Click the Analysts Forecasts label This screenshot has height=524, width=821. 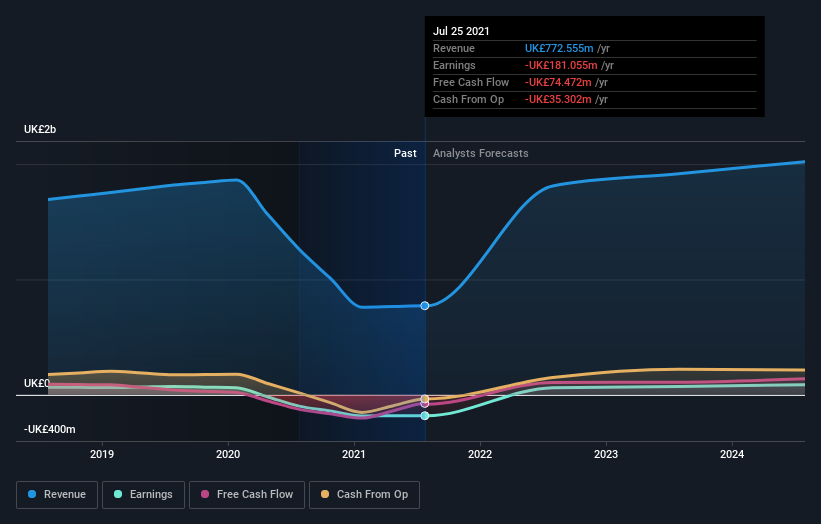point(481,153)
